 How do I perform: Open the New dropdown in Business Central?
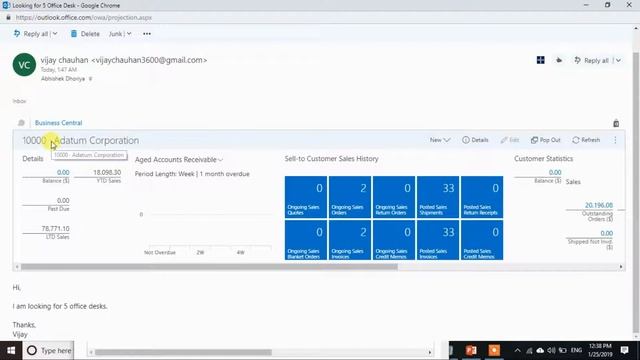pyautogui.click(x=440, y=140)
